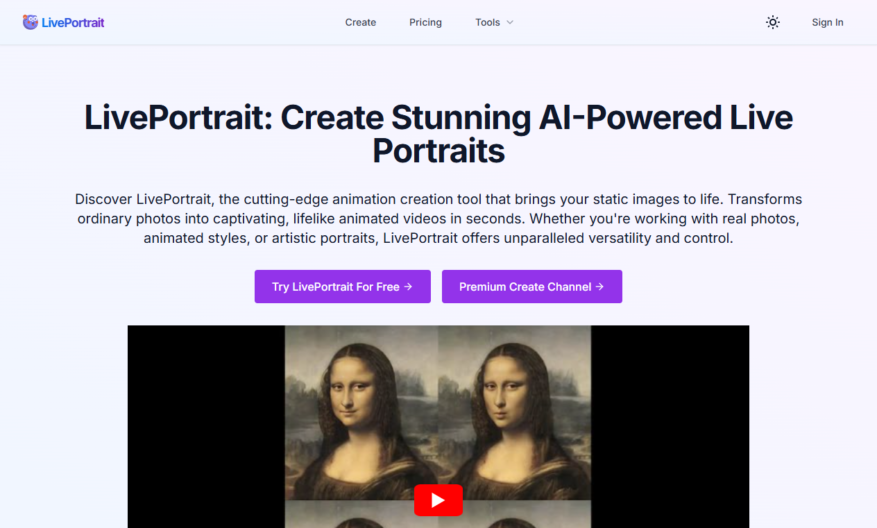877x528 pixels.
Task: Click the LivePortrait logo icon
Action: [30, 22]
